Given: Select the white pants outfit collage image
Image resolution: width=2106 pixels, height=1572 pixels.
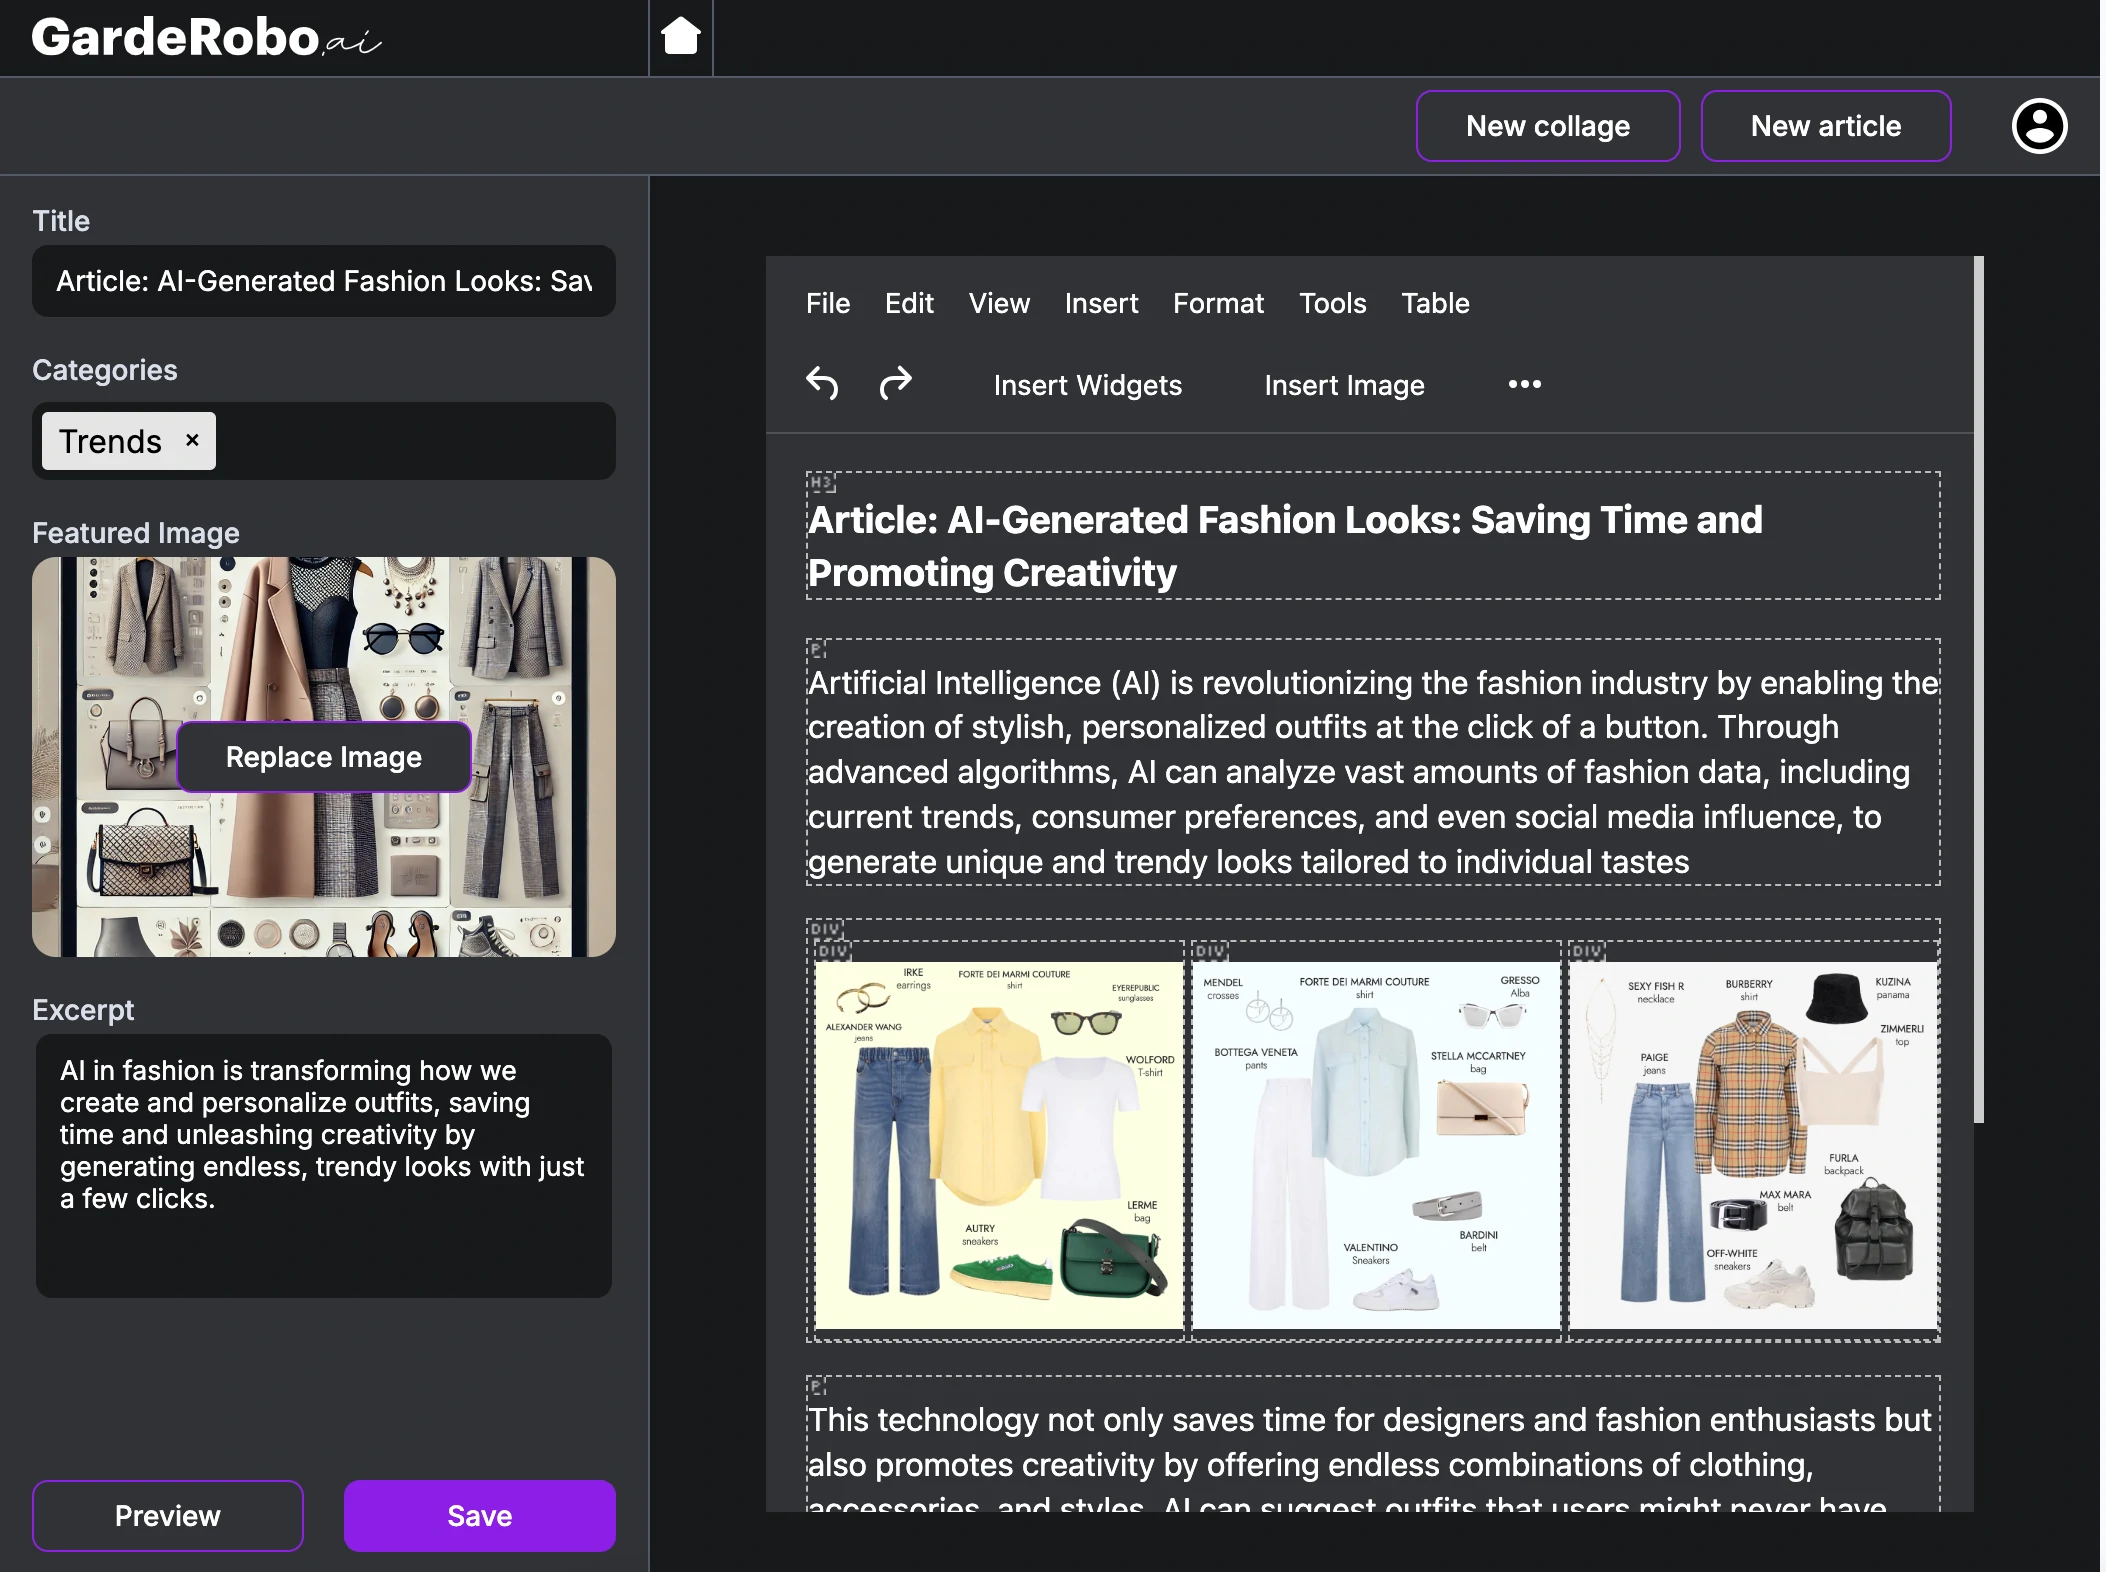Looking at the screenshot, I should click(1375, 1144).
